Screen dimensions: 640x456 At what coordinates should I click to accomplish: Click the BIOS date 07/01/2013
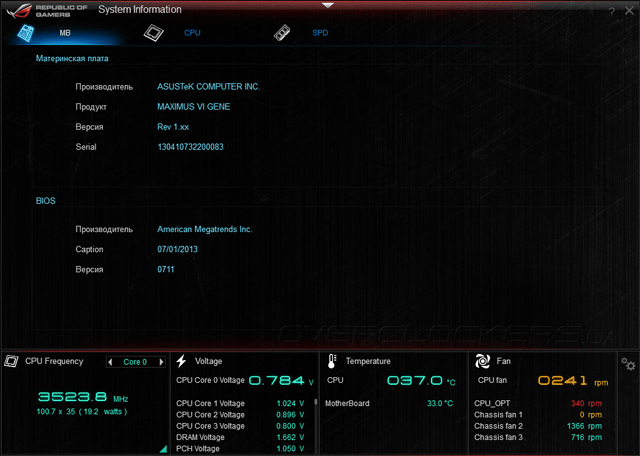[178, 249]
